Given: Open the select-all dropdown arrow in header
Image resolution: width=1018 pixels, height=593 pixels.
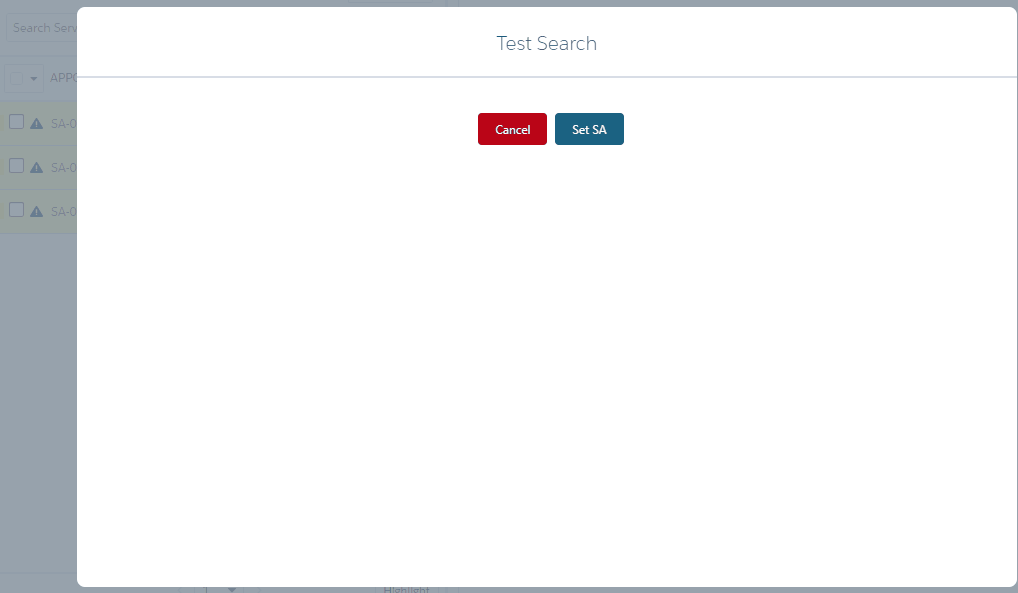Looking at the screenshot, I should pos(34,78).
